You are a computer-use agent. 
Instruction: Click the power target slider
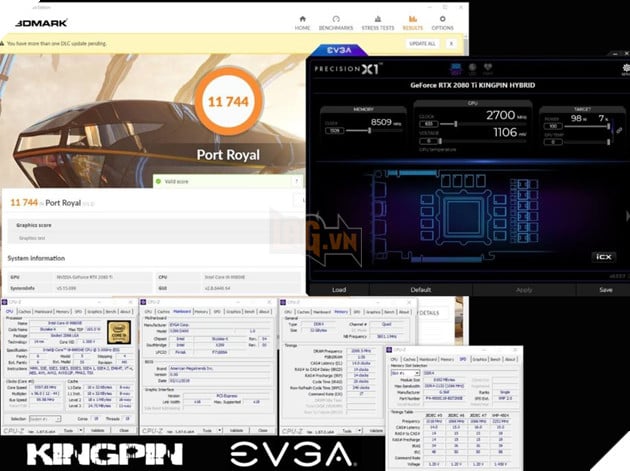coord(588,127)
